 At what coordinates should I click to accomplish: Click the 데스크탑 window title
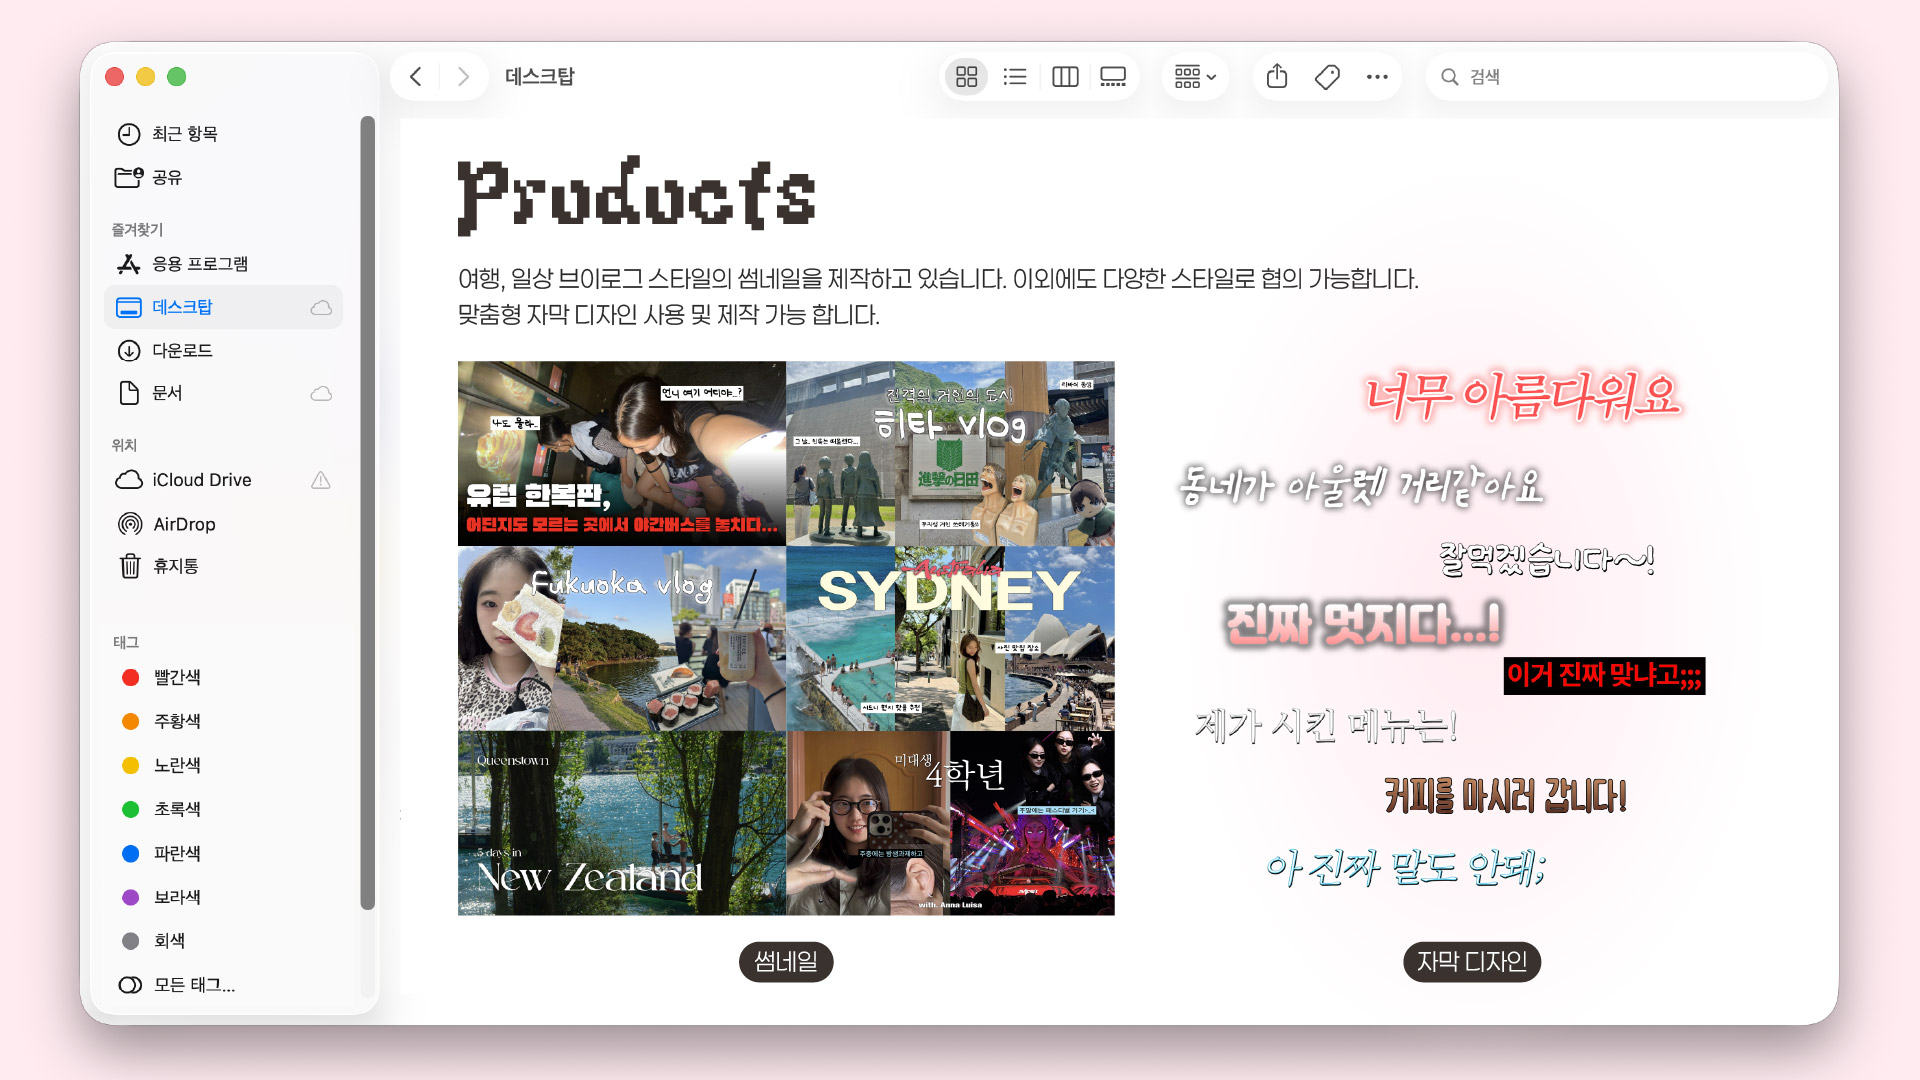pyautogui.click(x=540, y=77)
